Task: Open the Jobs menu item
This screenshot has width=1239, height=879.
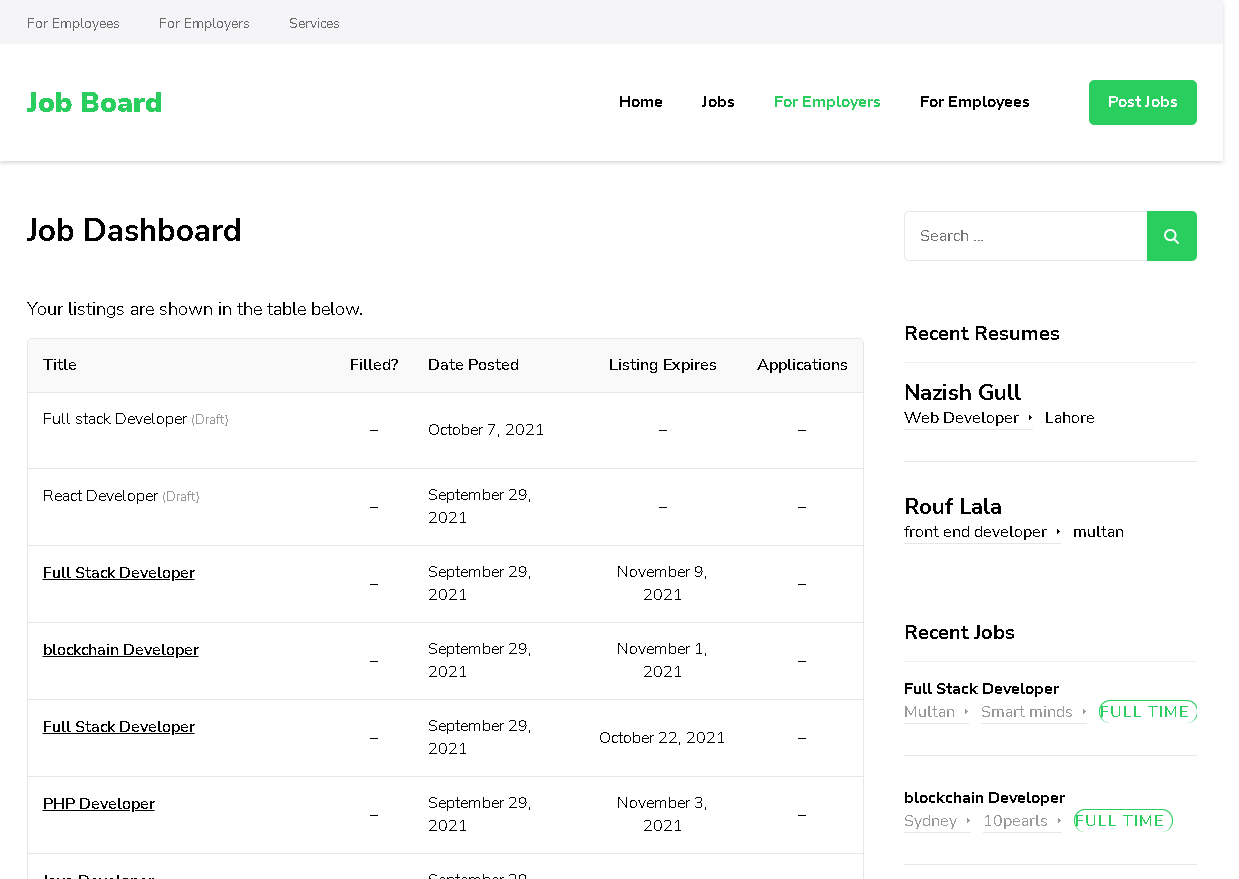Action: pos(718,102)
